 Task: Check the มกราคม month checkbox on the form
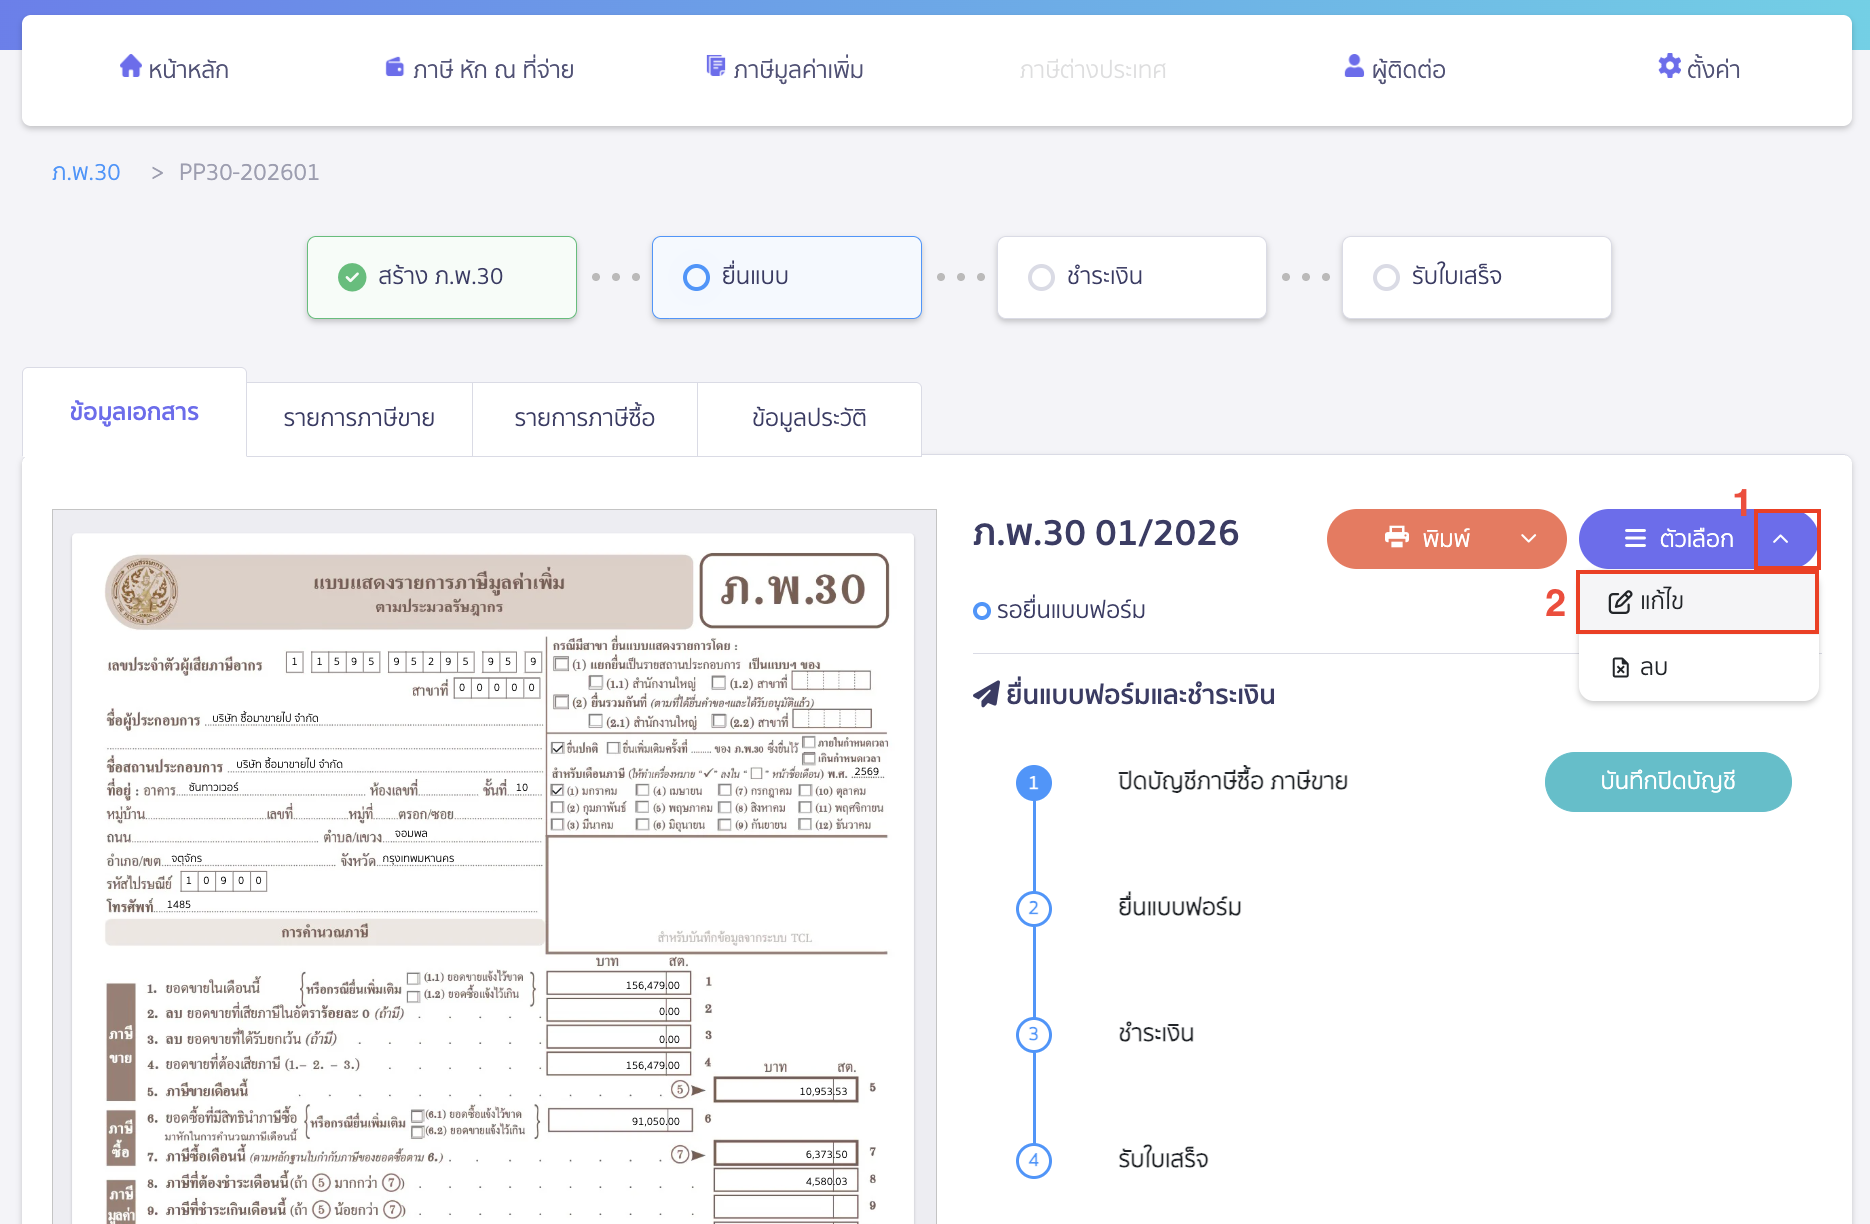[x=557, y=790]
